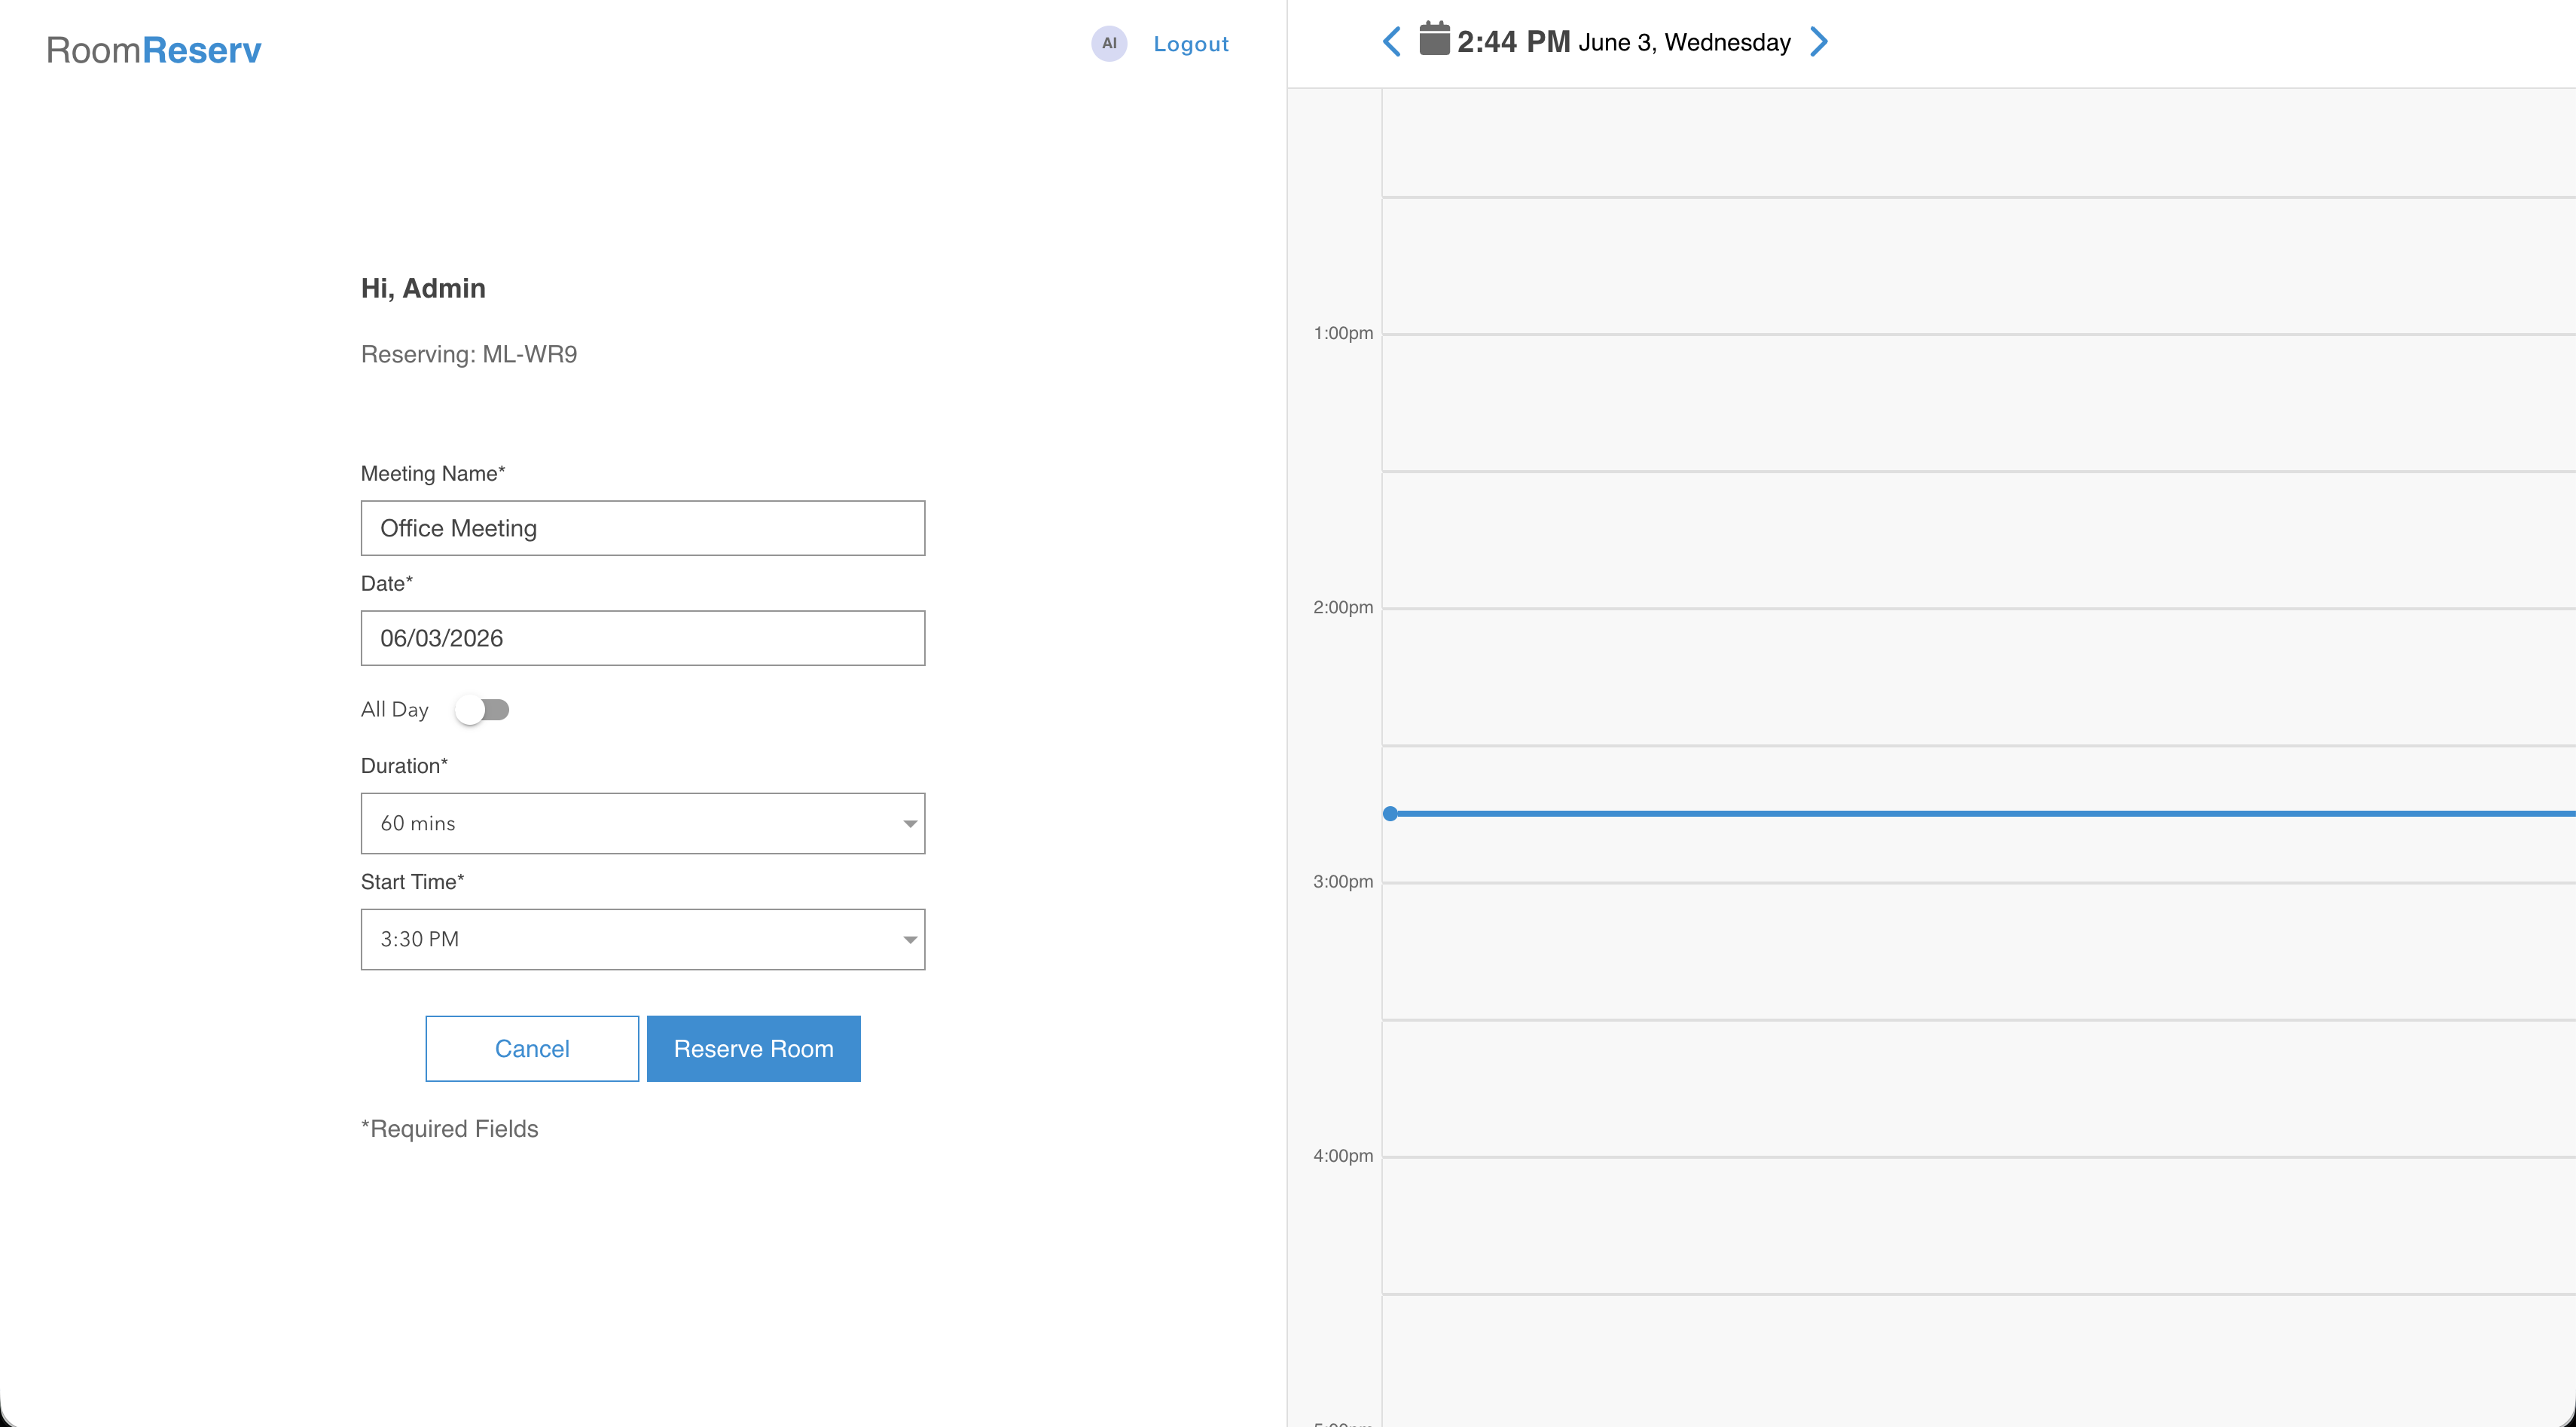Click the Reserve Room button

754,1049
